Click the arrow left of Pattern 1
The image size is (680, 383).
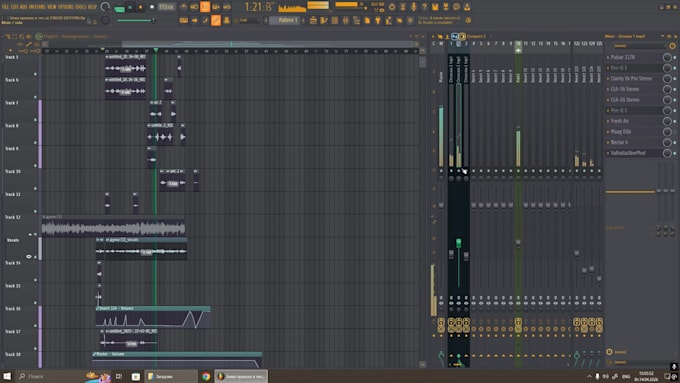[x=266, y=20]
